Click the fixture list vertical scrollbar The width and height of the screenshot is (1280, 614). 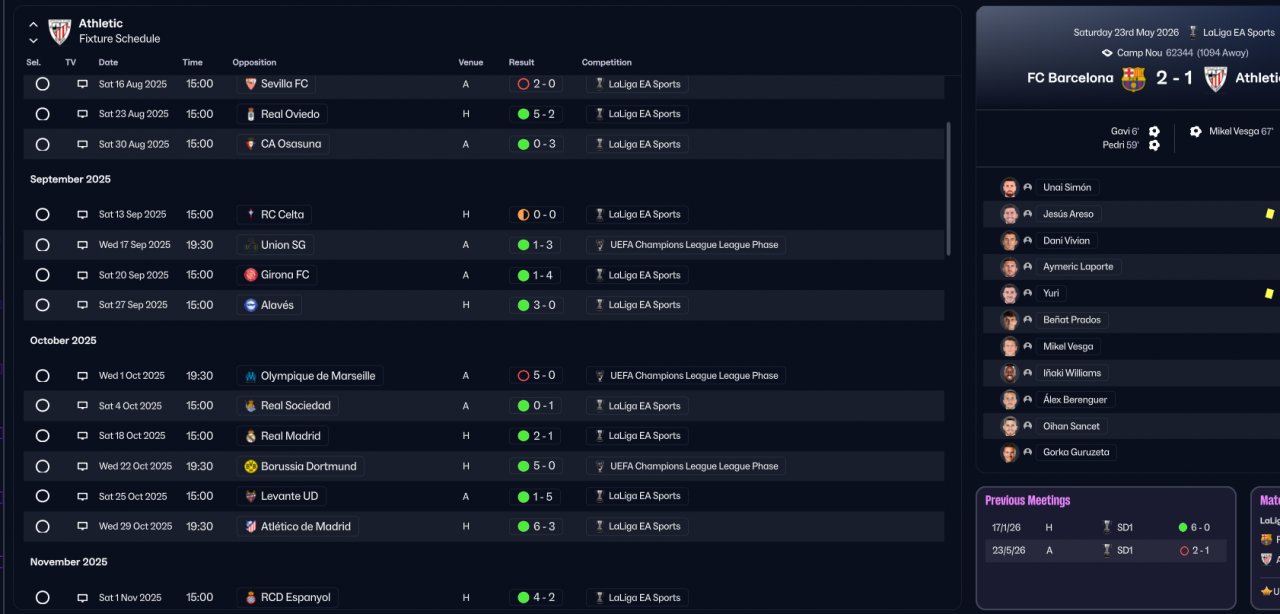[950, 190]
